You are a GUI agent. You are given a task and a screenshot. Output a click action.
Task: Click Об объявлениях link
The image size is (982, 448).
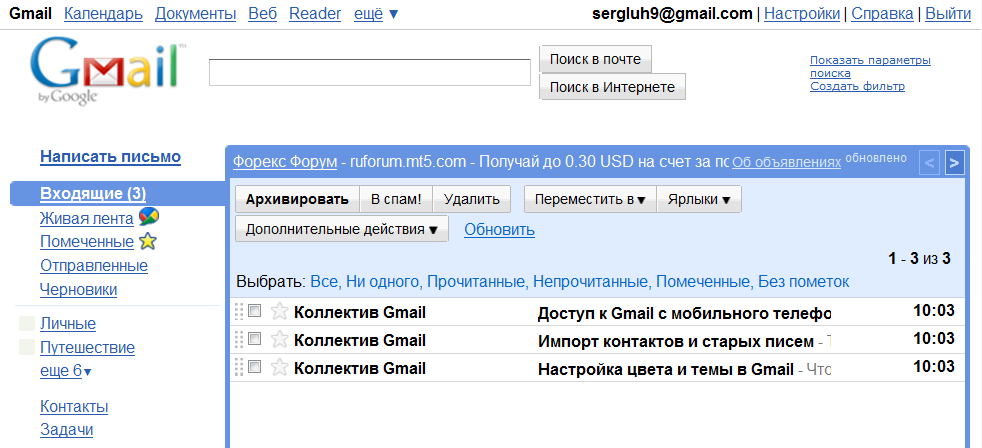786,162
